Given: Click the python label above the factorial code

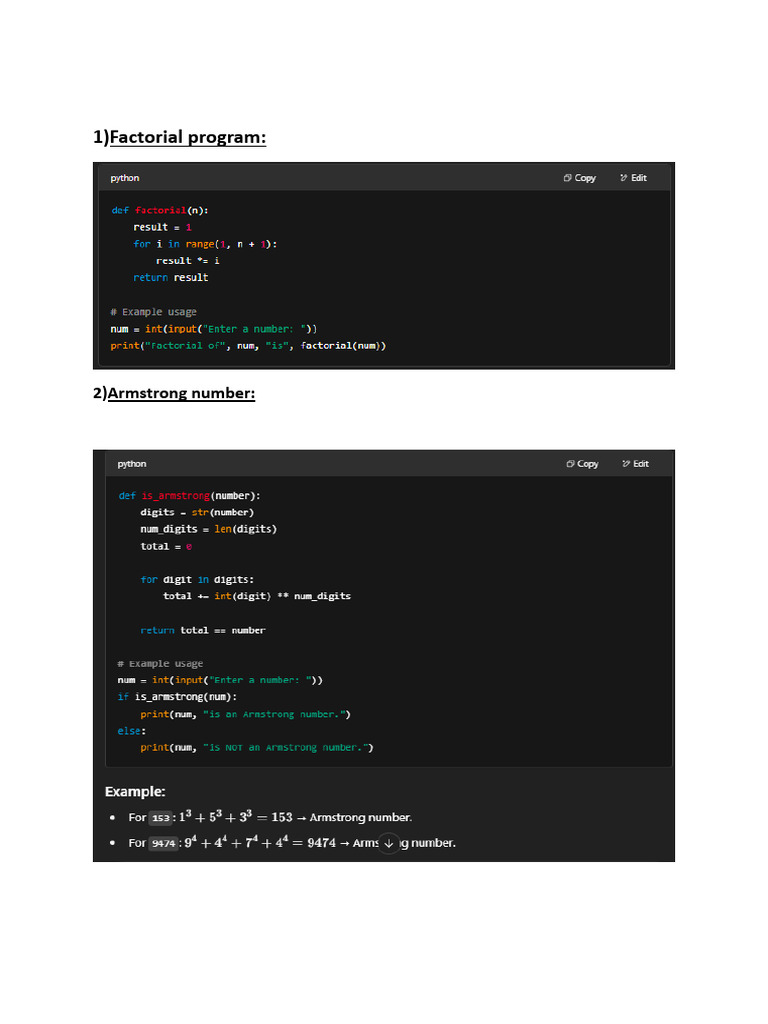Looking at the screenshot, I should click(x=125, y=178).
